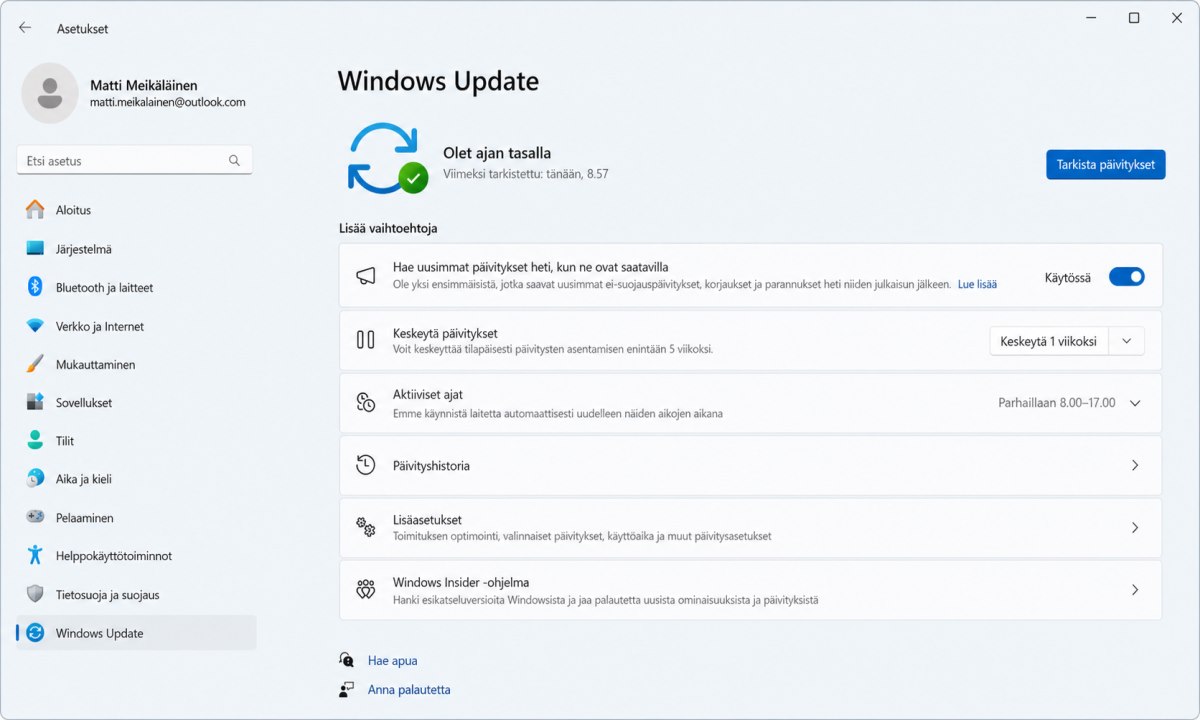The image size is (1200, 720).
Task: Click the Tilit person icon
Action: click(35, 440)
